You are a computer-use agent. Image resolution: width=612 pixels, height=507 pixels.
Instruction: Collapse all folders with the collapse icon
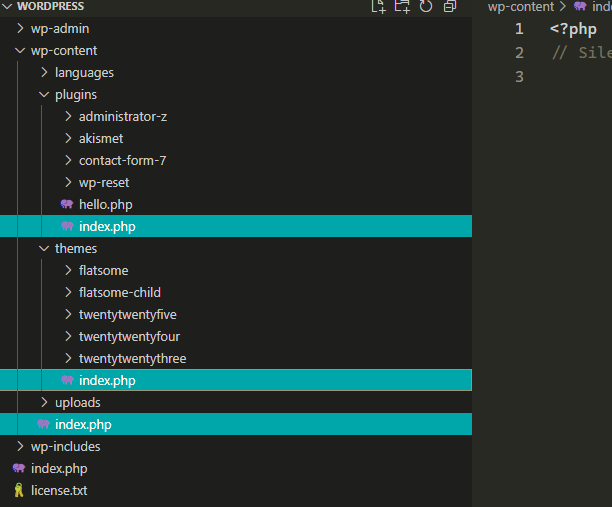click(450, 6)
